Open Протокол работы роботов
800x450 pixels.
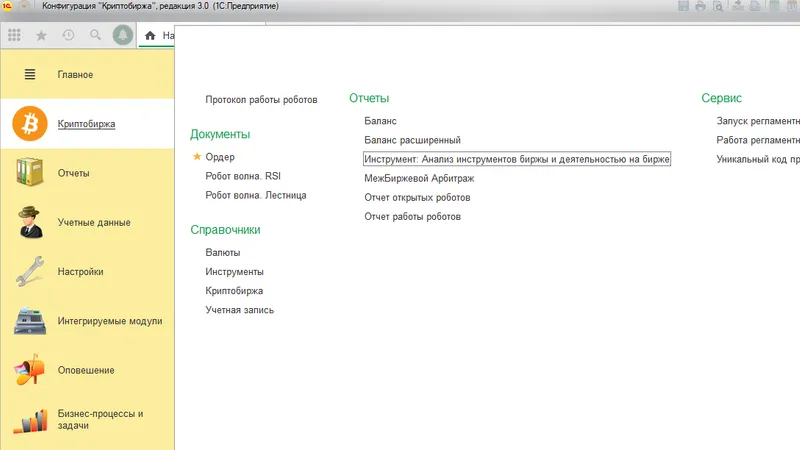click(261, 99)
